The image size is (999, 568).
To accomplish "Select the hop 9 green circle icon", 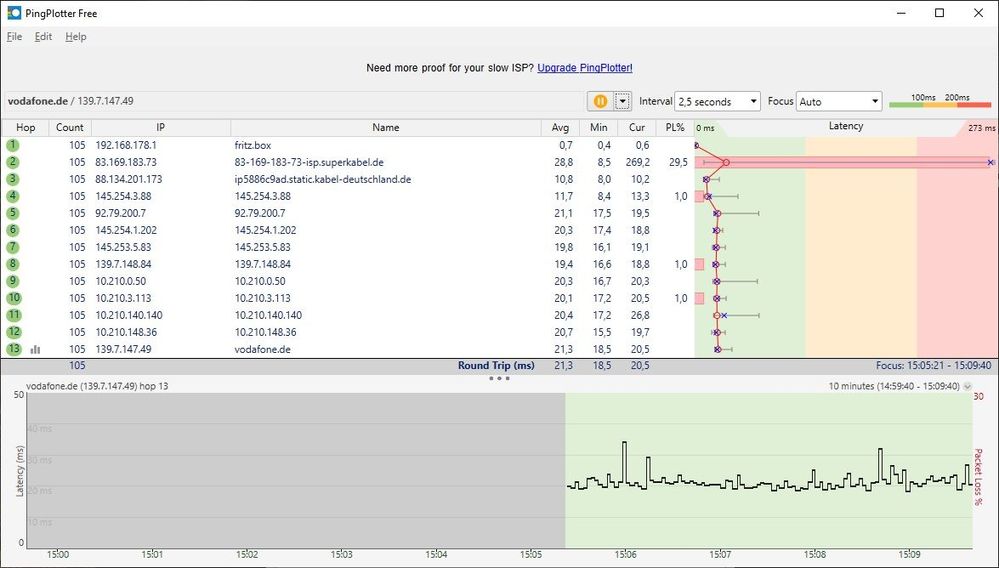I will [13, 281].
